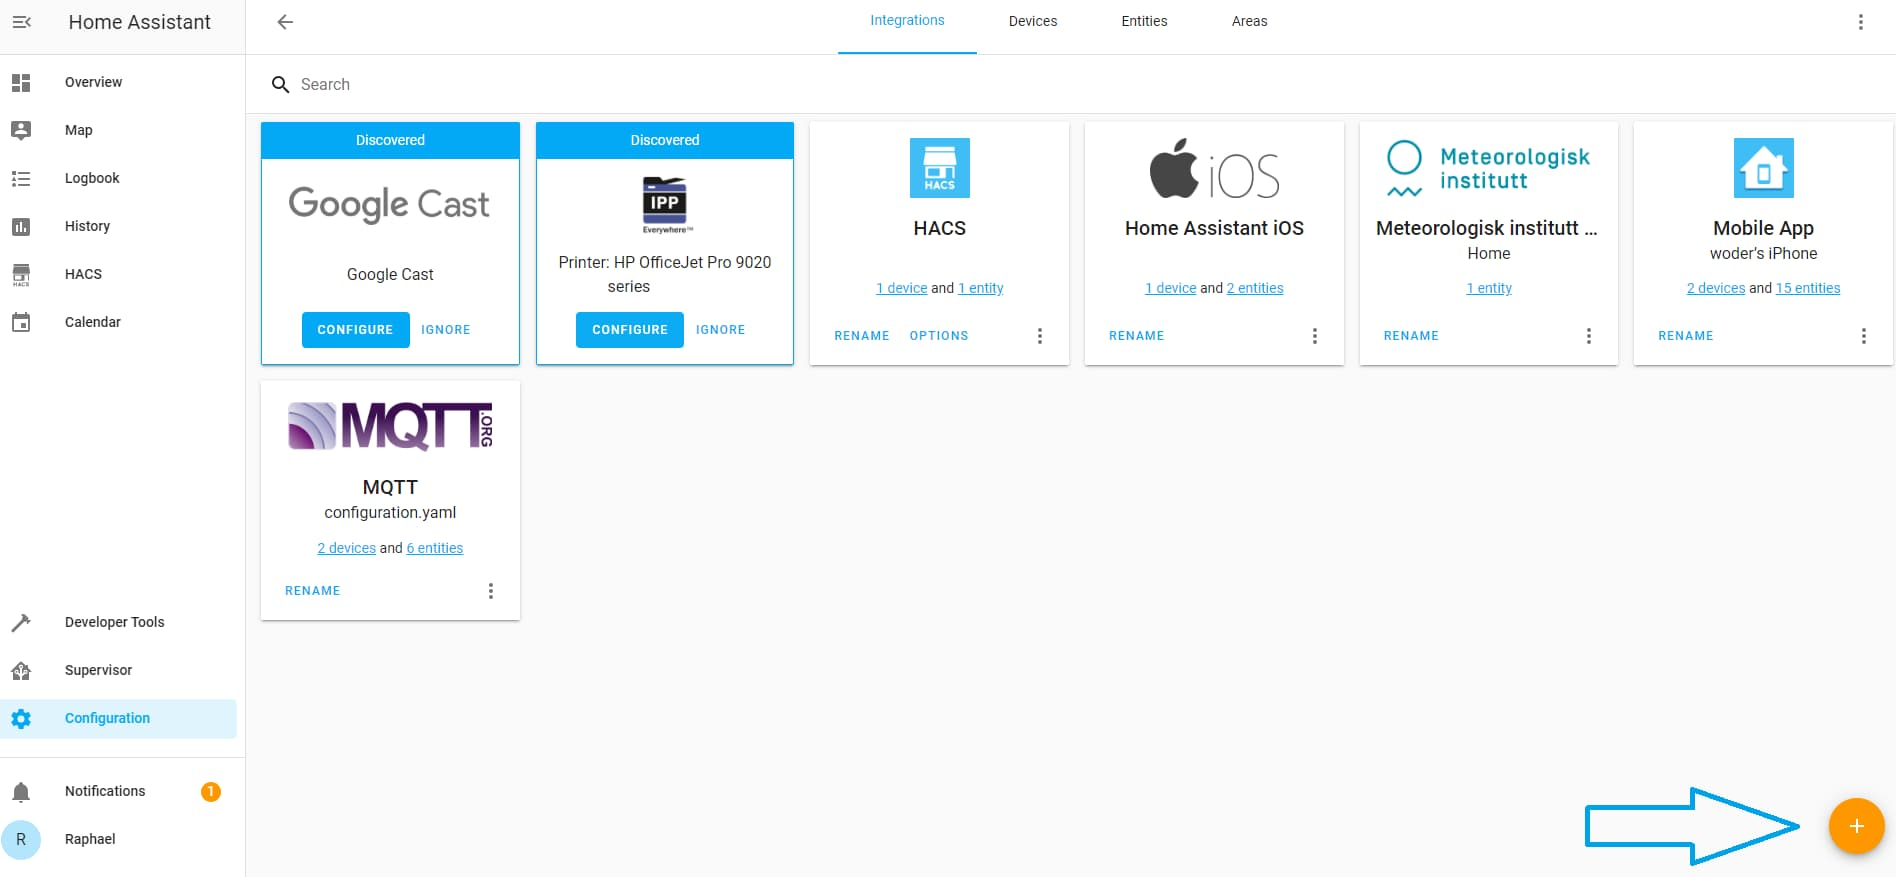Click the search magnifier icon
This screenshot has height=877, width=1896.
tap(281, 85)
